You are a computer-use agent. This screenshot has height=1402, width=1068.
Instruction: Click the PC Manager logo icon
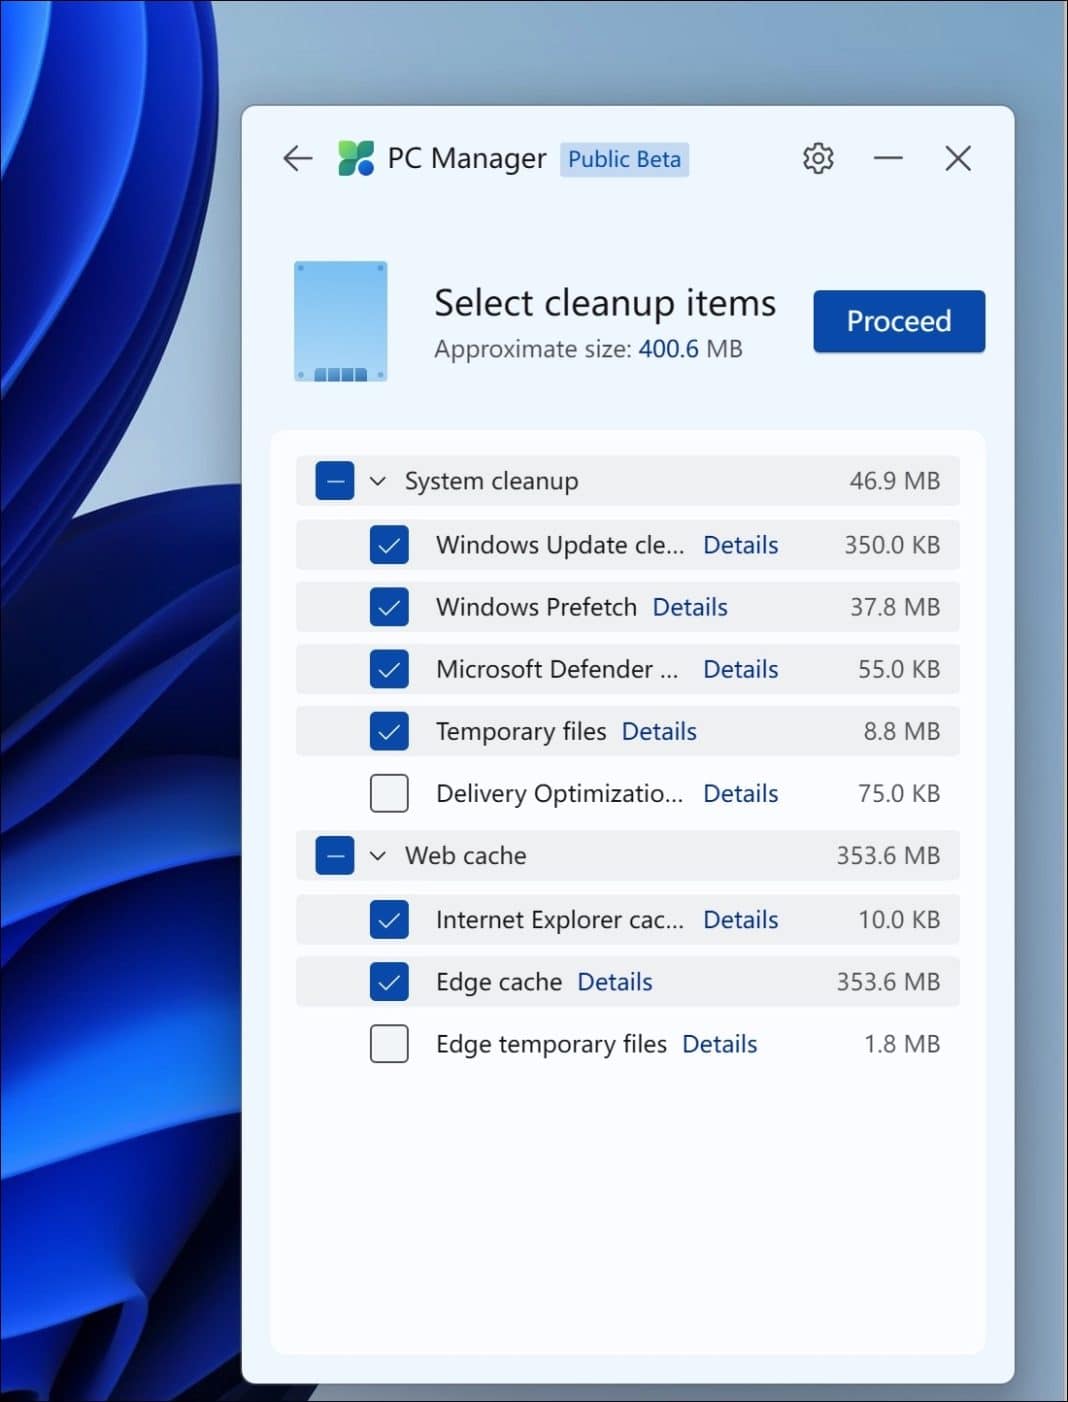pyautogui.click(x=357, y=158)
